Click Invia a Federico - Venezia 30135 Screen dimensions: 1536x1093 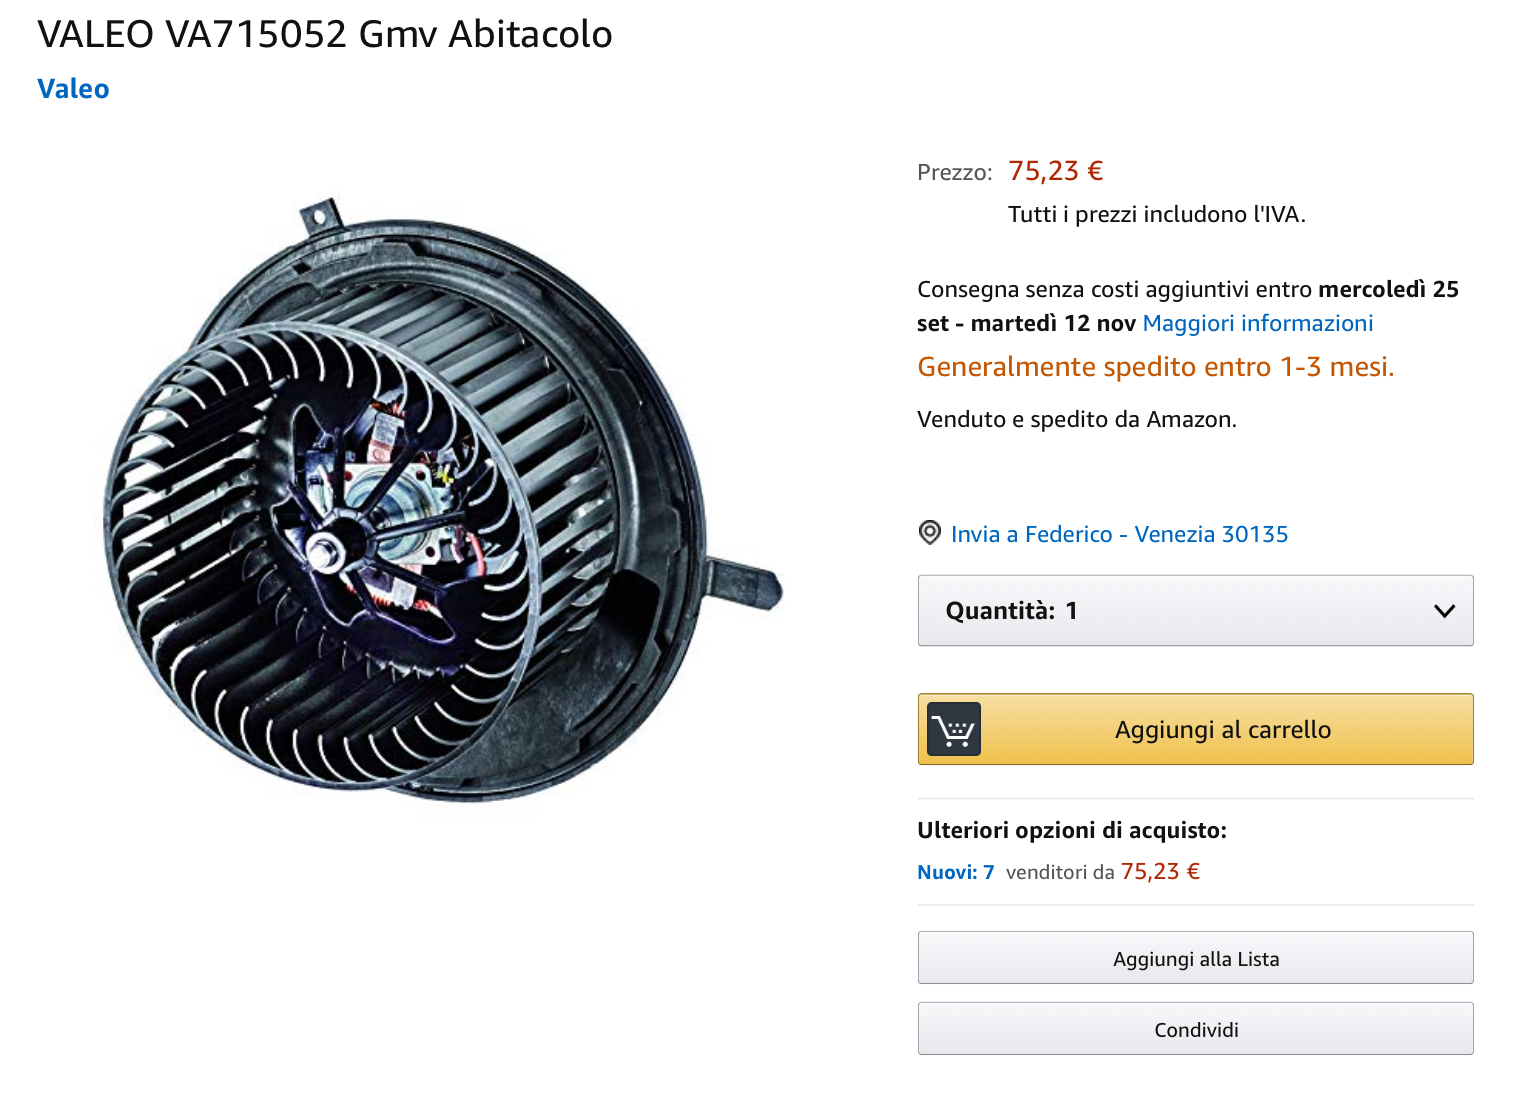click(x=1119, y=534)
